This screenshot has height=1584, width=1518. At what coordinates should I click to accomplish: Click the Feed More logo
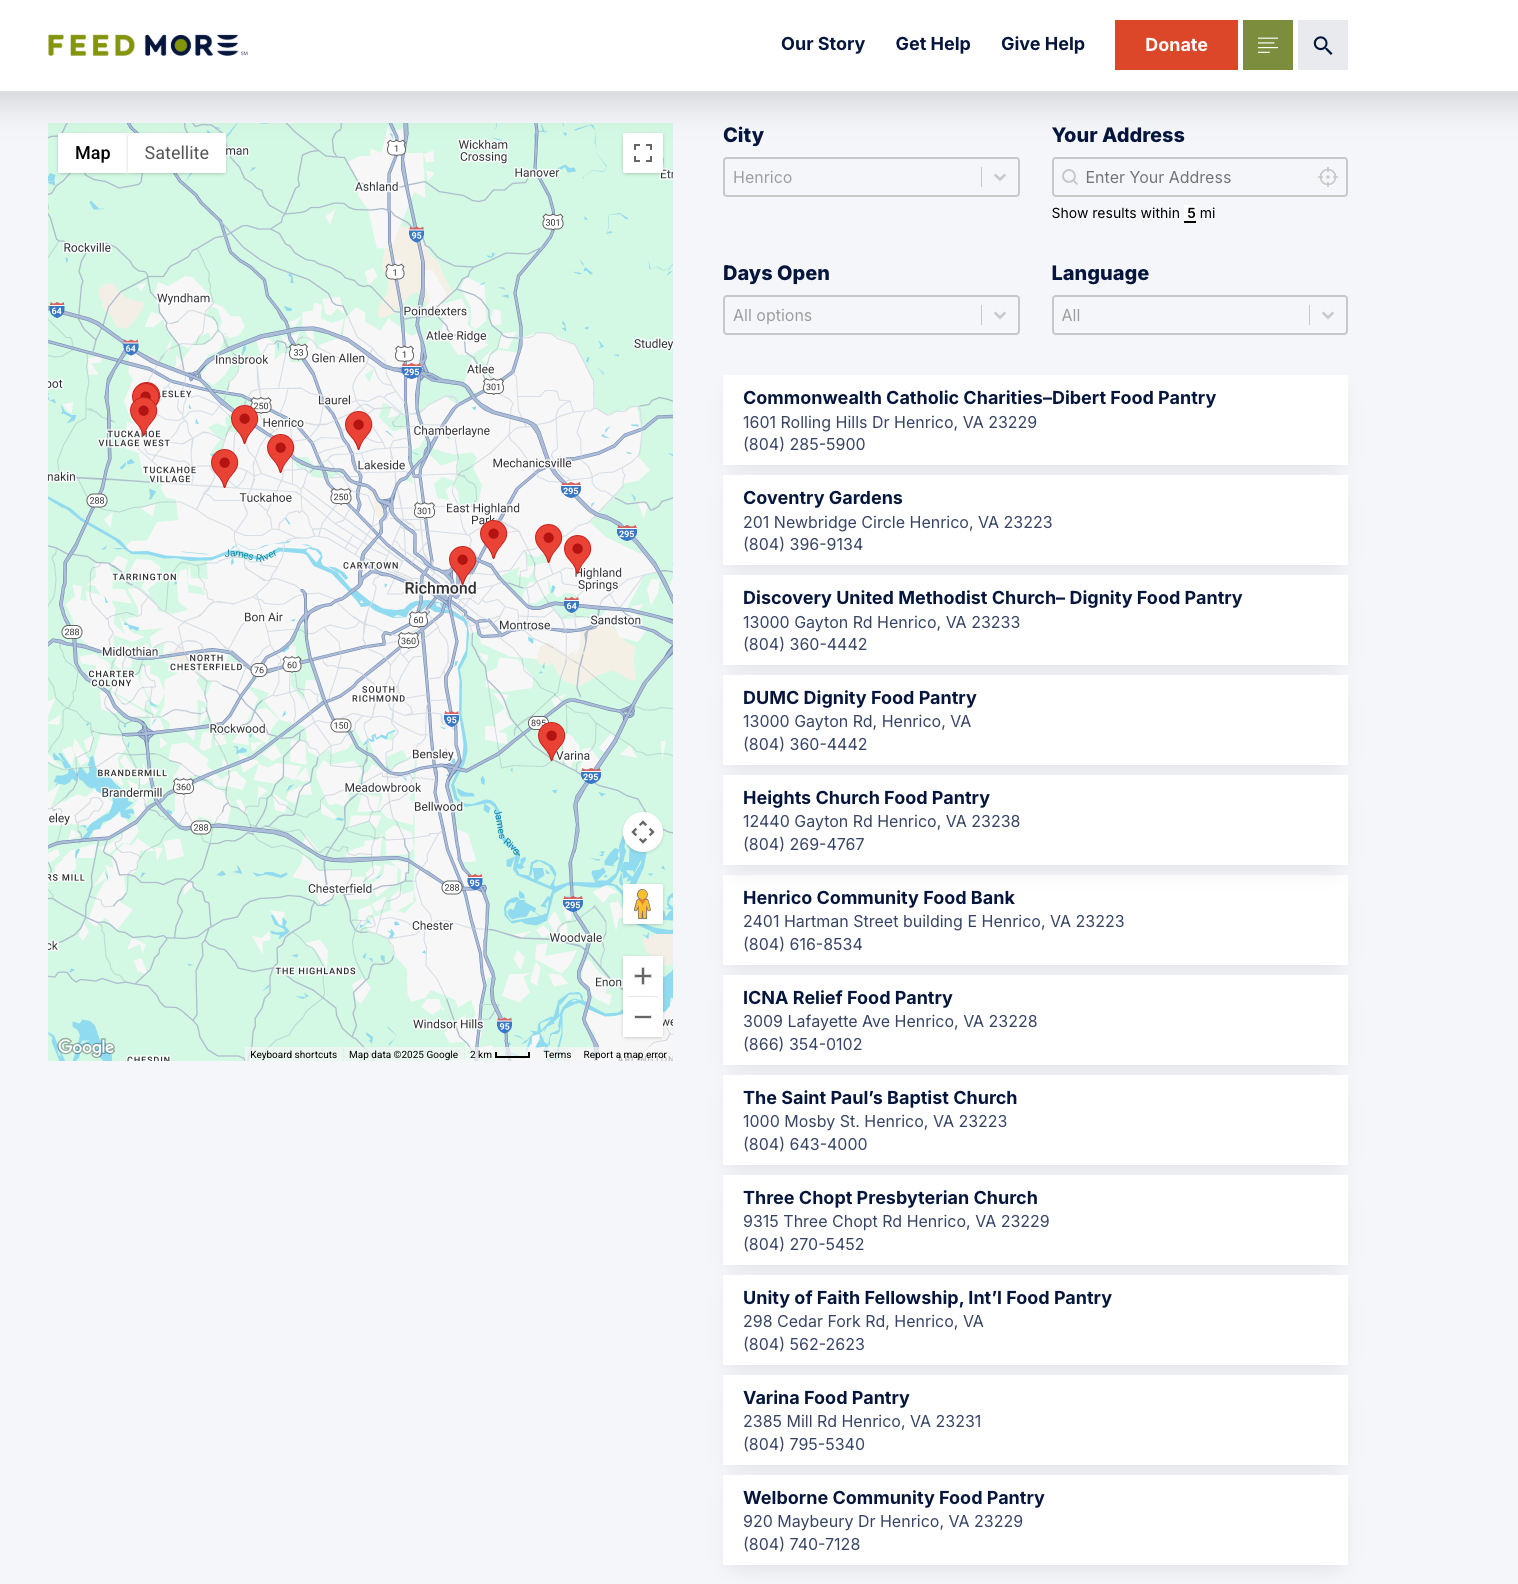(147, 45)
